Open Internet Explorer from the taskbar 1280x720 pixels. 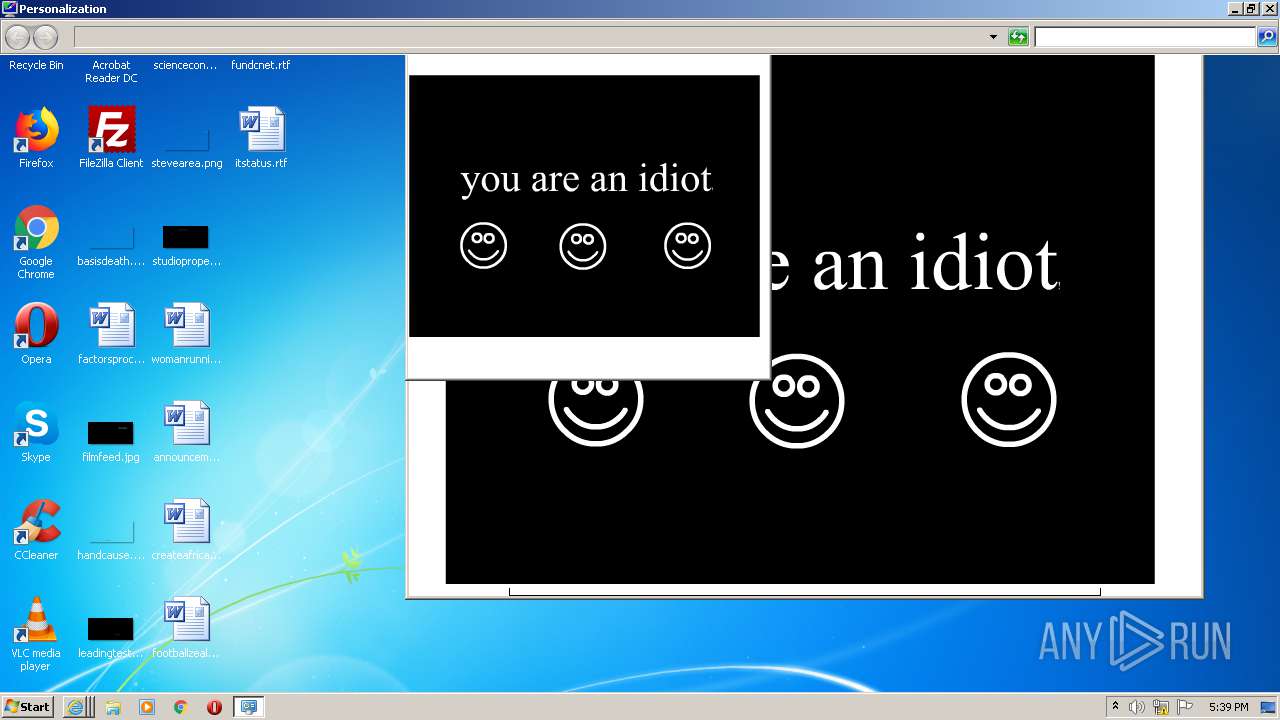coord(75,707)
